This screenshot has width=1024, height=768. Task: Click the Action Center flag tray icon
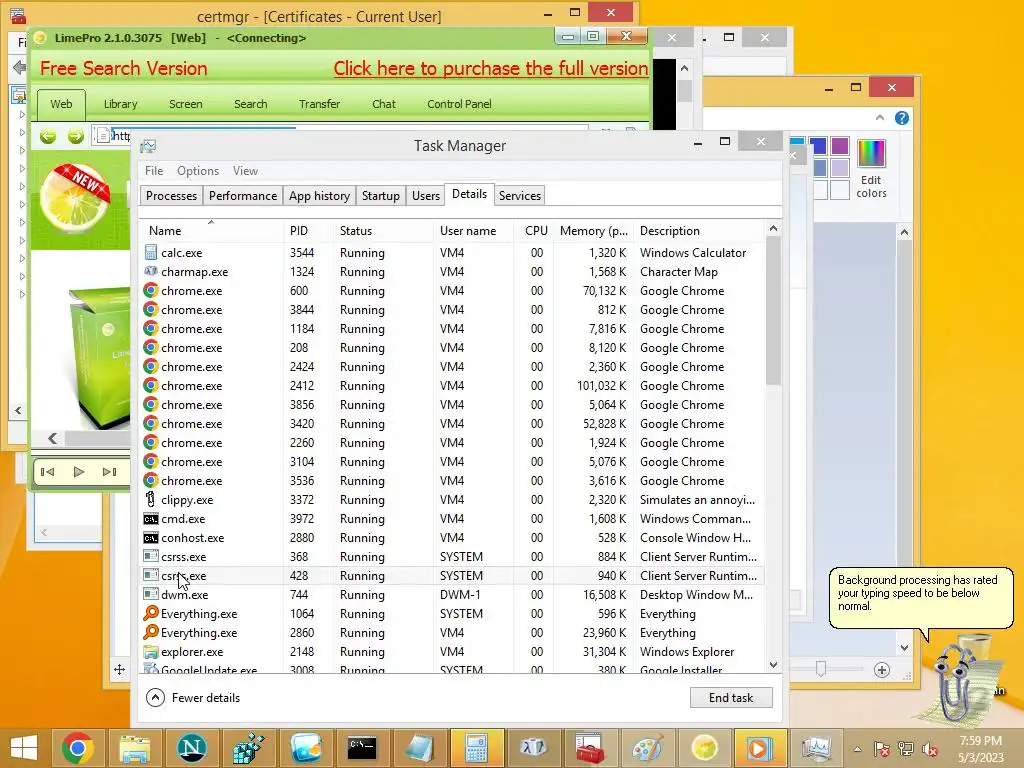[x=881, y=749]
